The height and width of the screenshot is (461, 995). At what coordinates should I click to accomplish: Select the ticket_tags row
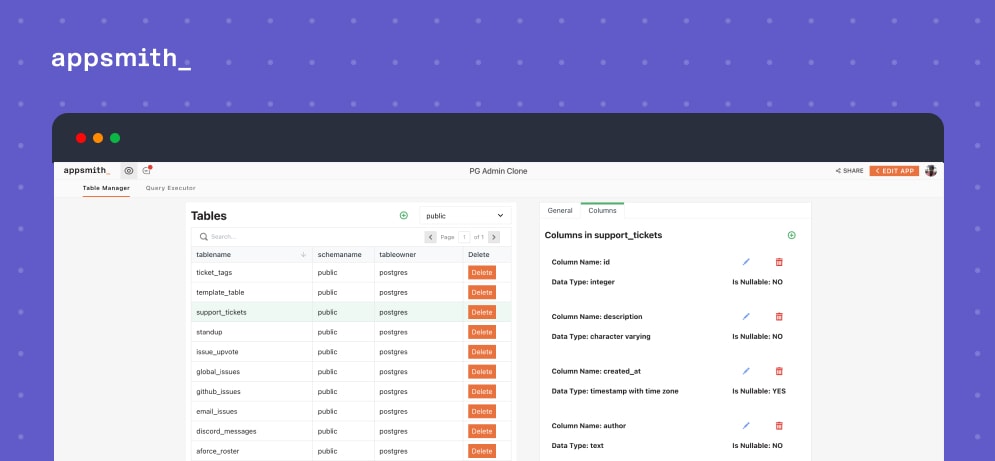(x=351, y=272)
